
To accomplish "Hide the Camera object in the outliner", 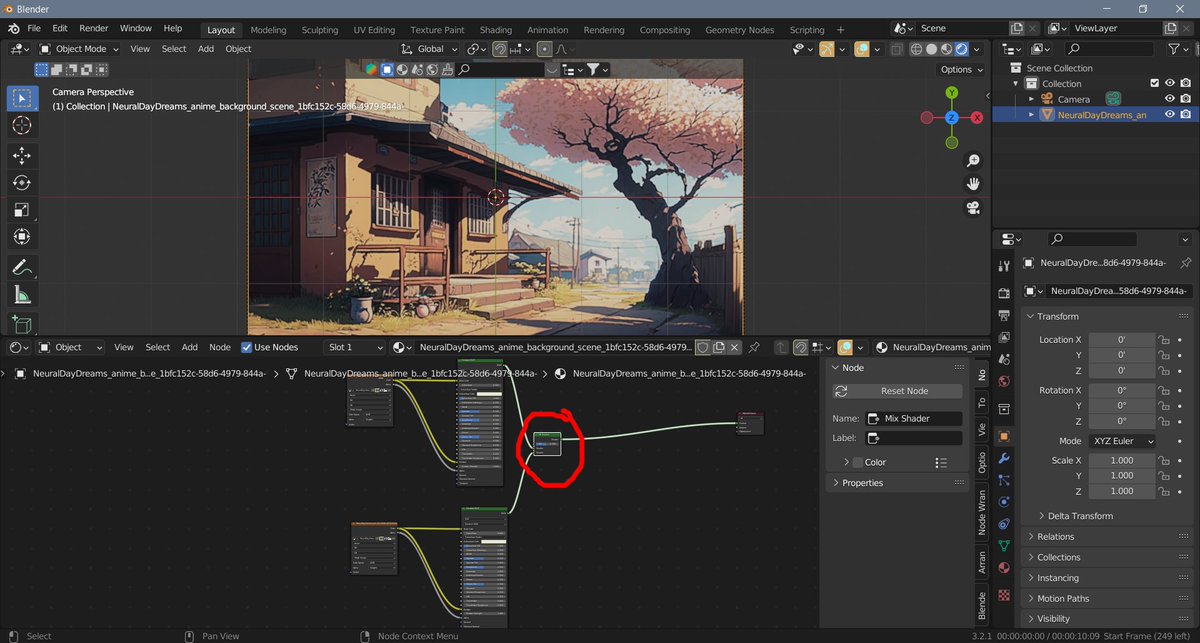I will [1168, 98].
